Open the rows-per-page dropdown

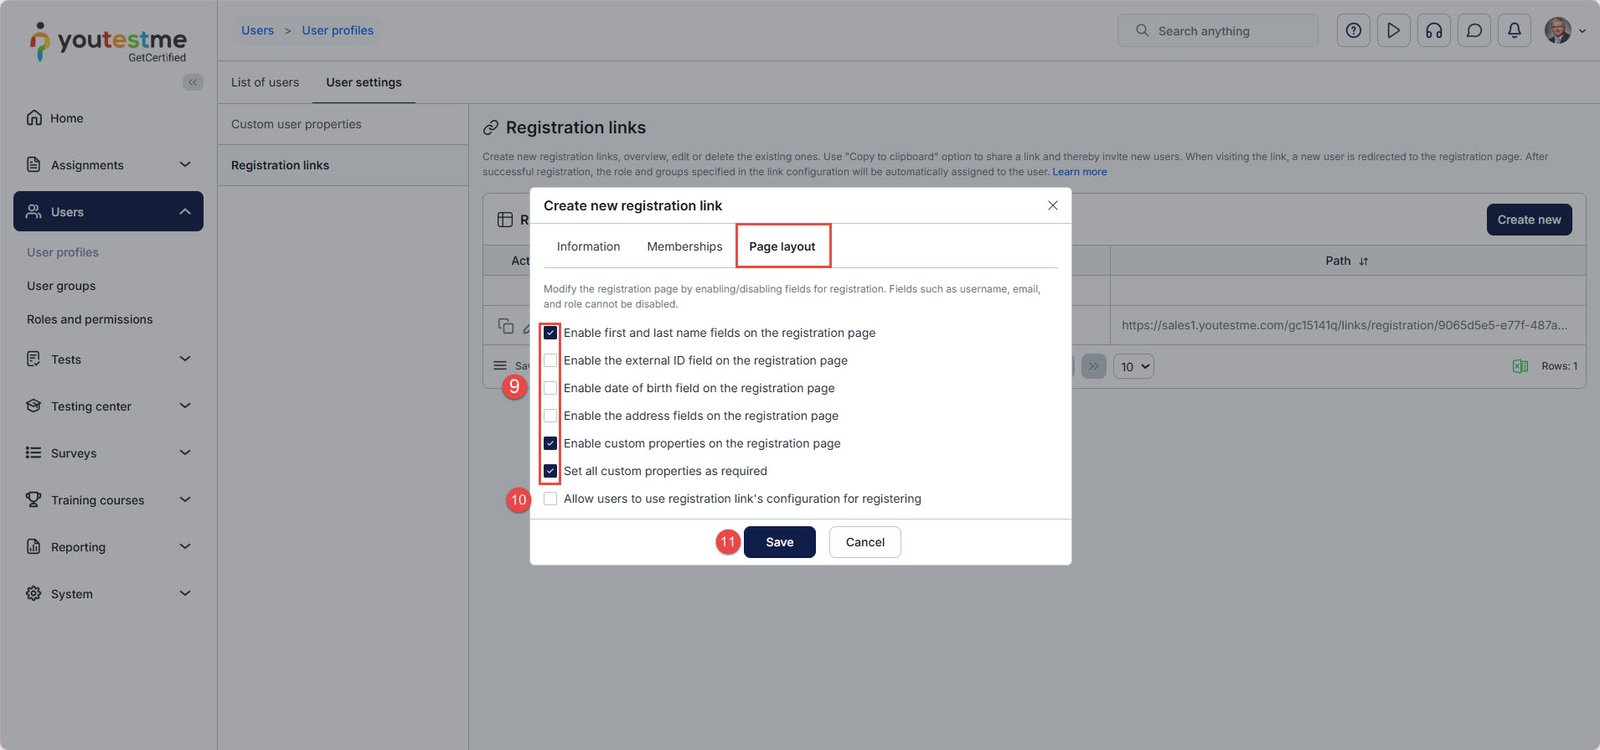[1133, 367]
